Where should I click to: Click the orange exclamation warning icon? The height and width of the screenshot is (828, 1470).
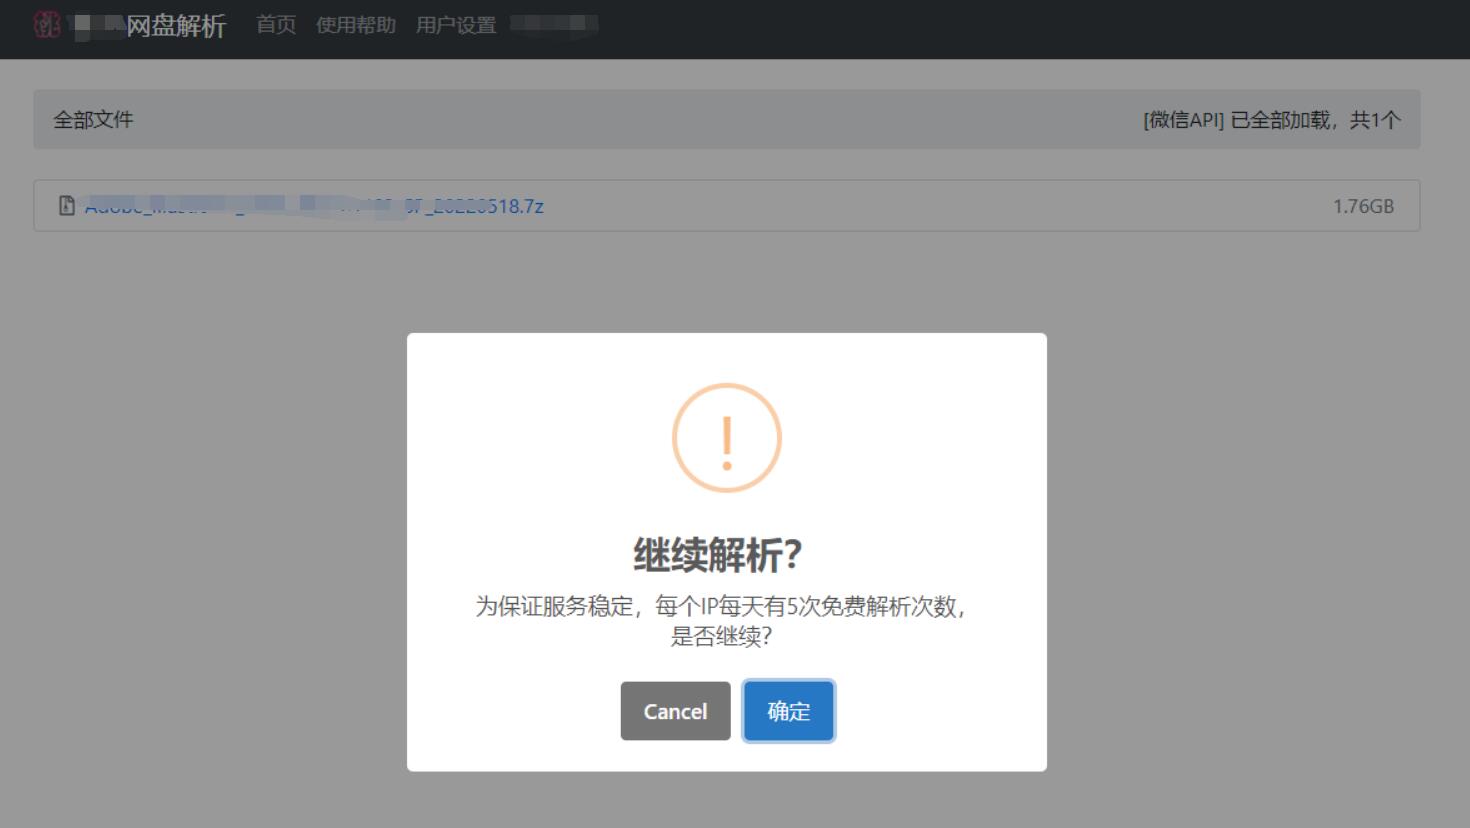pos(727,438)
